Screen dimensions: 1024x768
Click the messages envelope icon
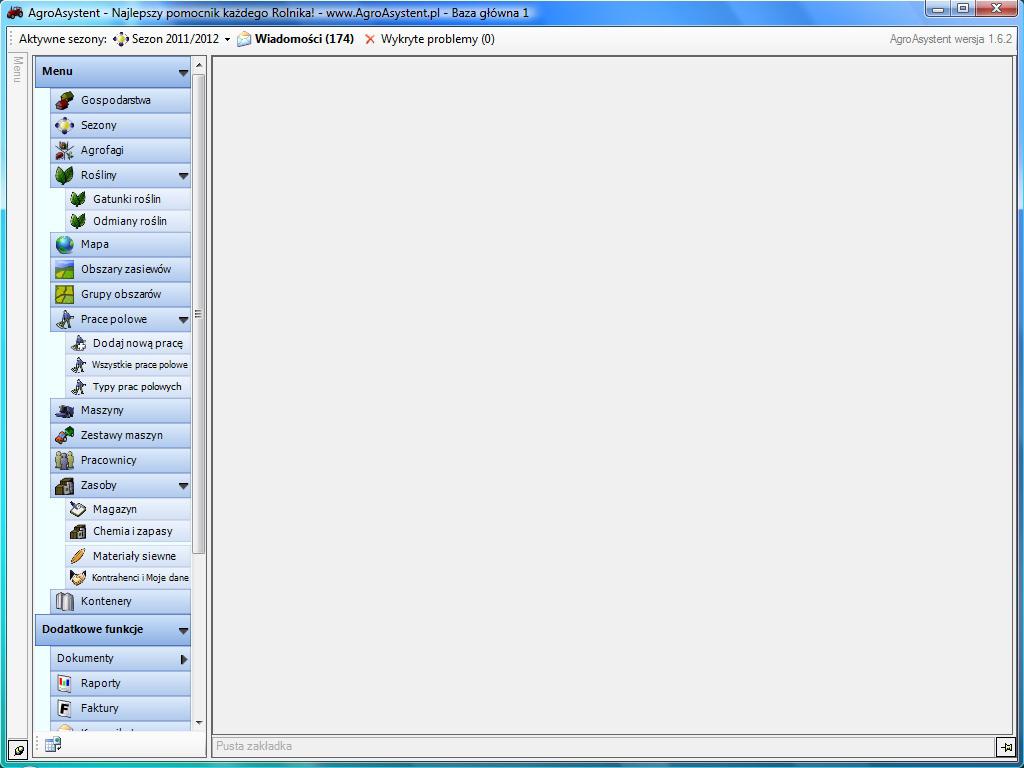coord(244,39)
